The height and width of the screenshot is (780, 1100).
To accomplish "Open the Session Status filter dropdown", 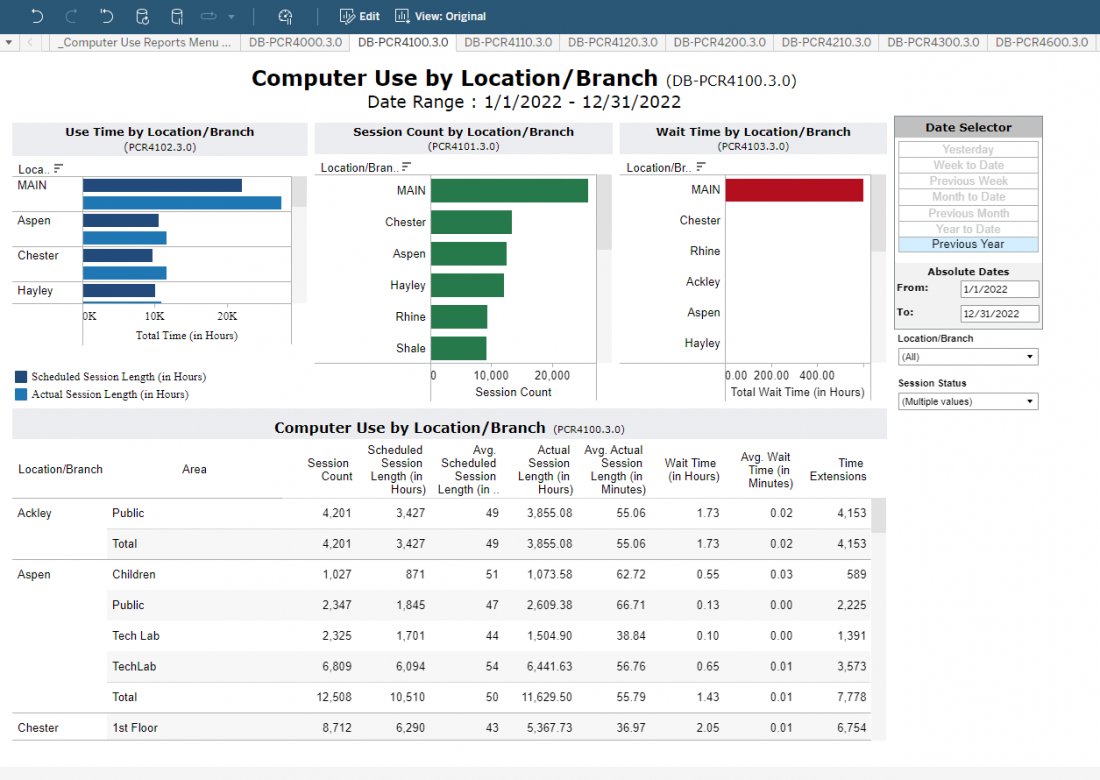I will (967, 402).
